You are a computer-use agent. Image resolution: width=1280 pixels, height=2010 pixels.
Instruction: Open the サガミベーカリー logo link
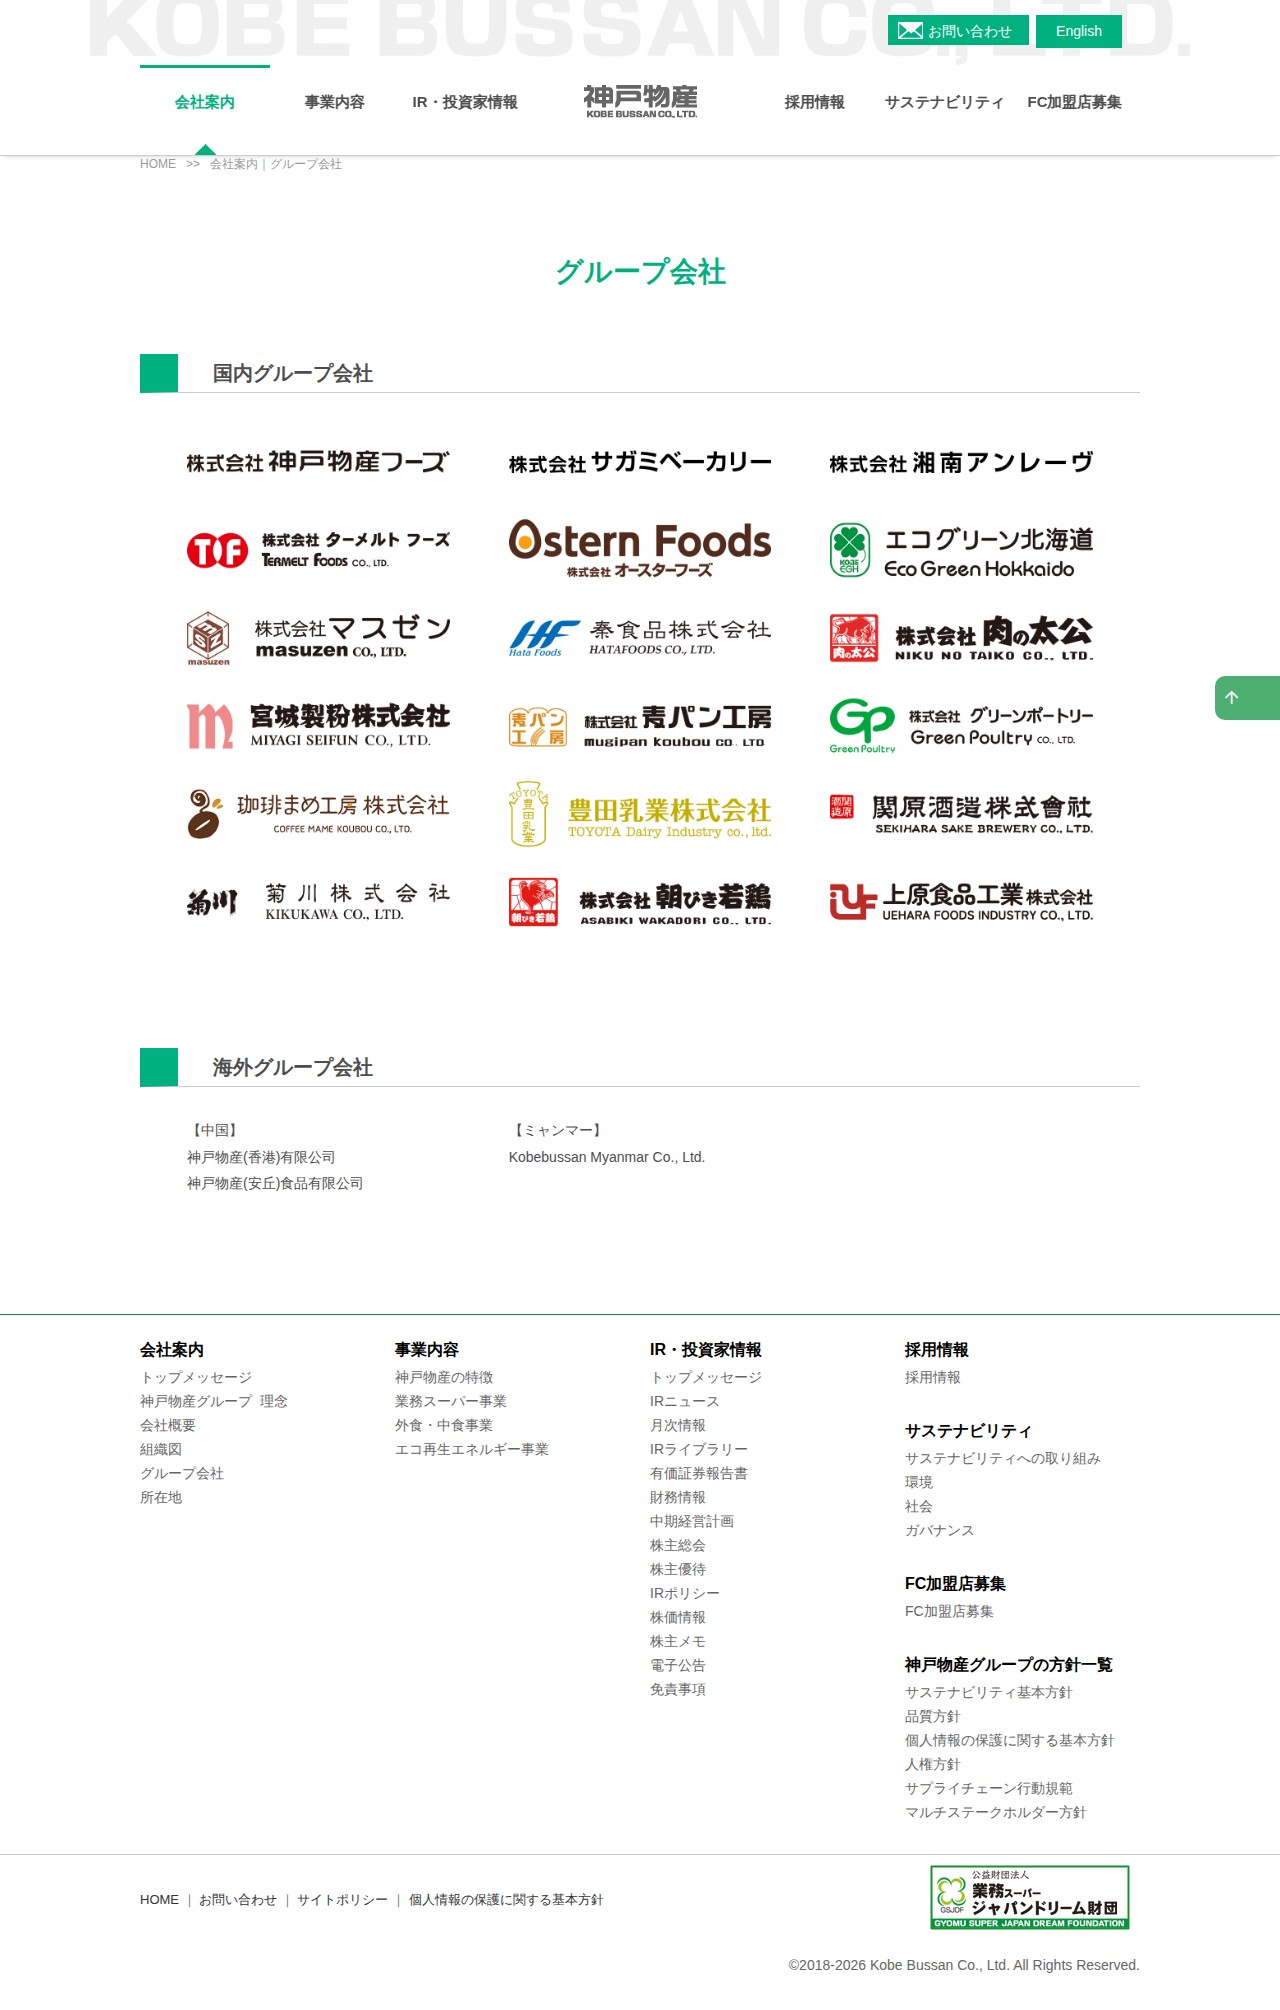640,462
